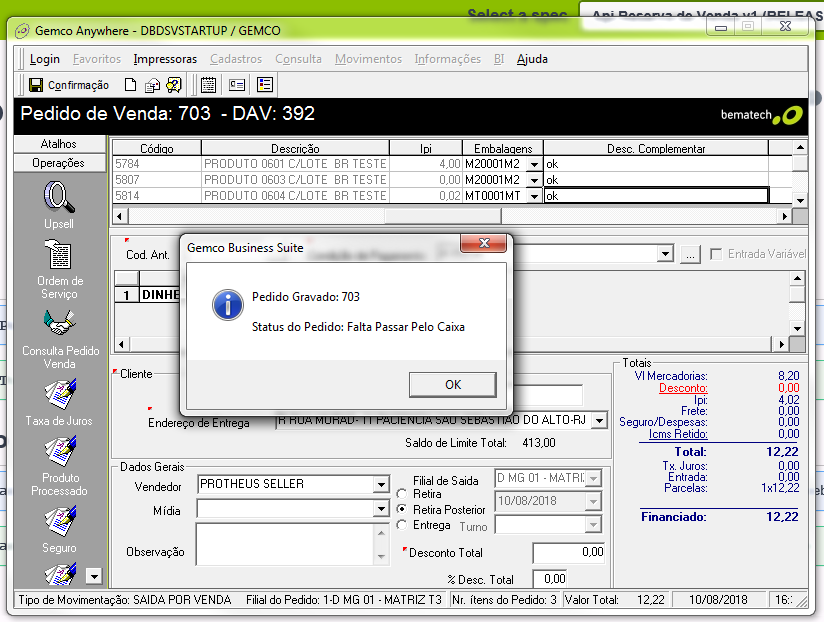Viewport: 824px width, 622px height.
Task: Open the Informações menu
Action: (x=448, y=59)
